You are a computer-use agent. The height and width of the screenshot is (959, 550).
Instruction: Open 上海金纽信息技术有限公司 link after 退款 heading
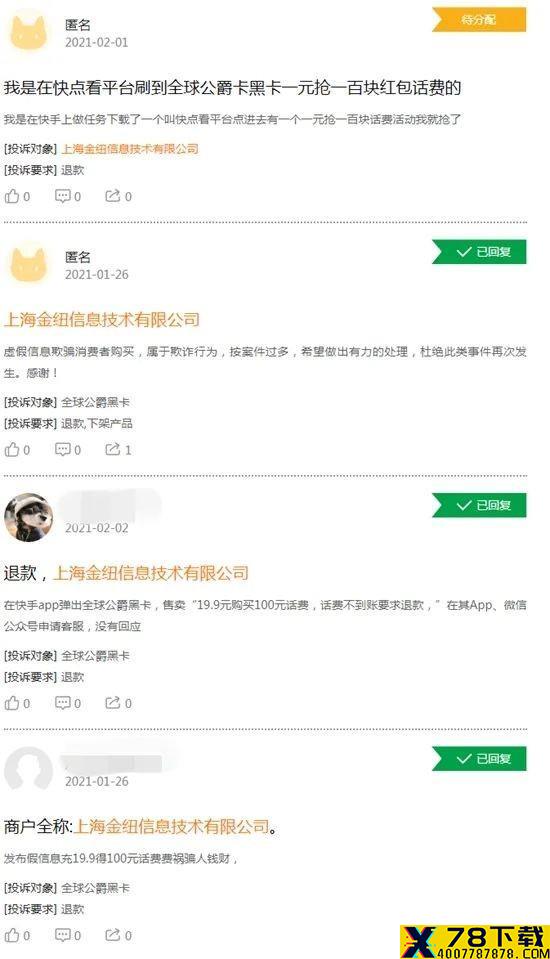point(151,573)
